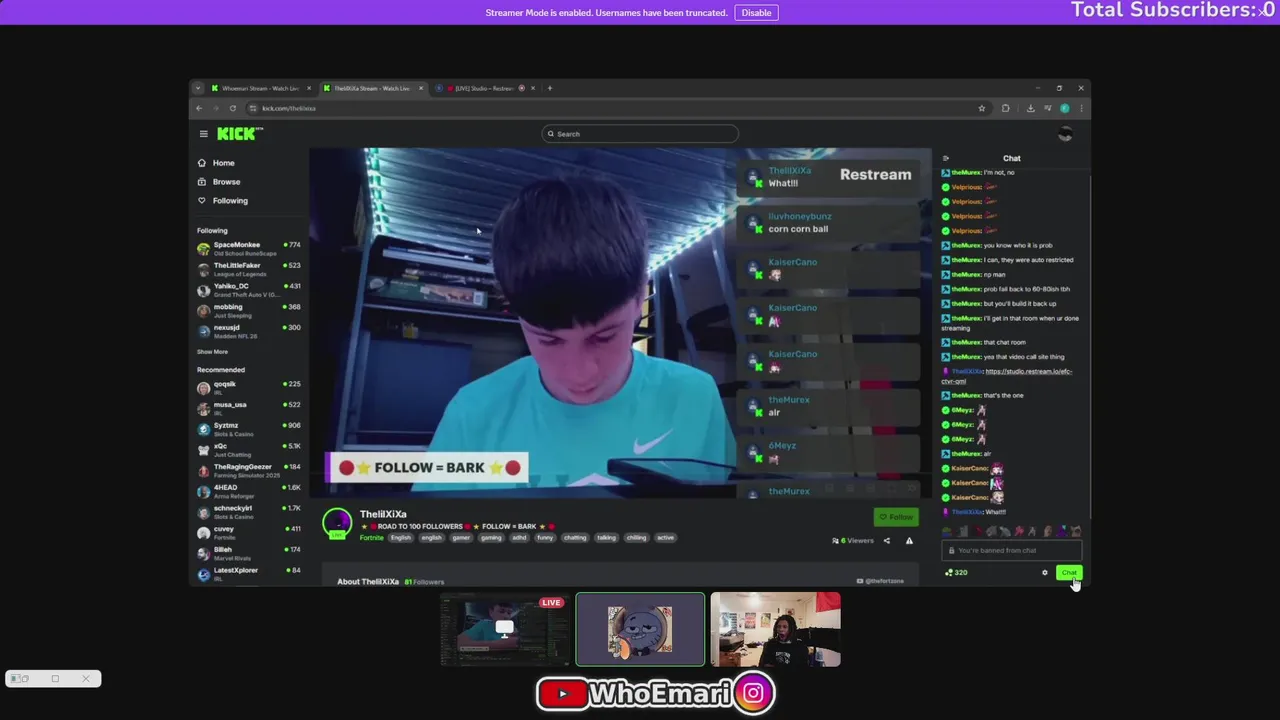
Task: Open browser three-dot menu
Action: click(x=1081, y=108)
